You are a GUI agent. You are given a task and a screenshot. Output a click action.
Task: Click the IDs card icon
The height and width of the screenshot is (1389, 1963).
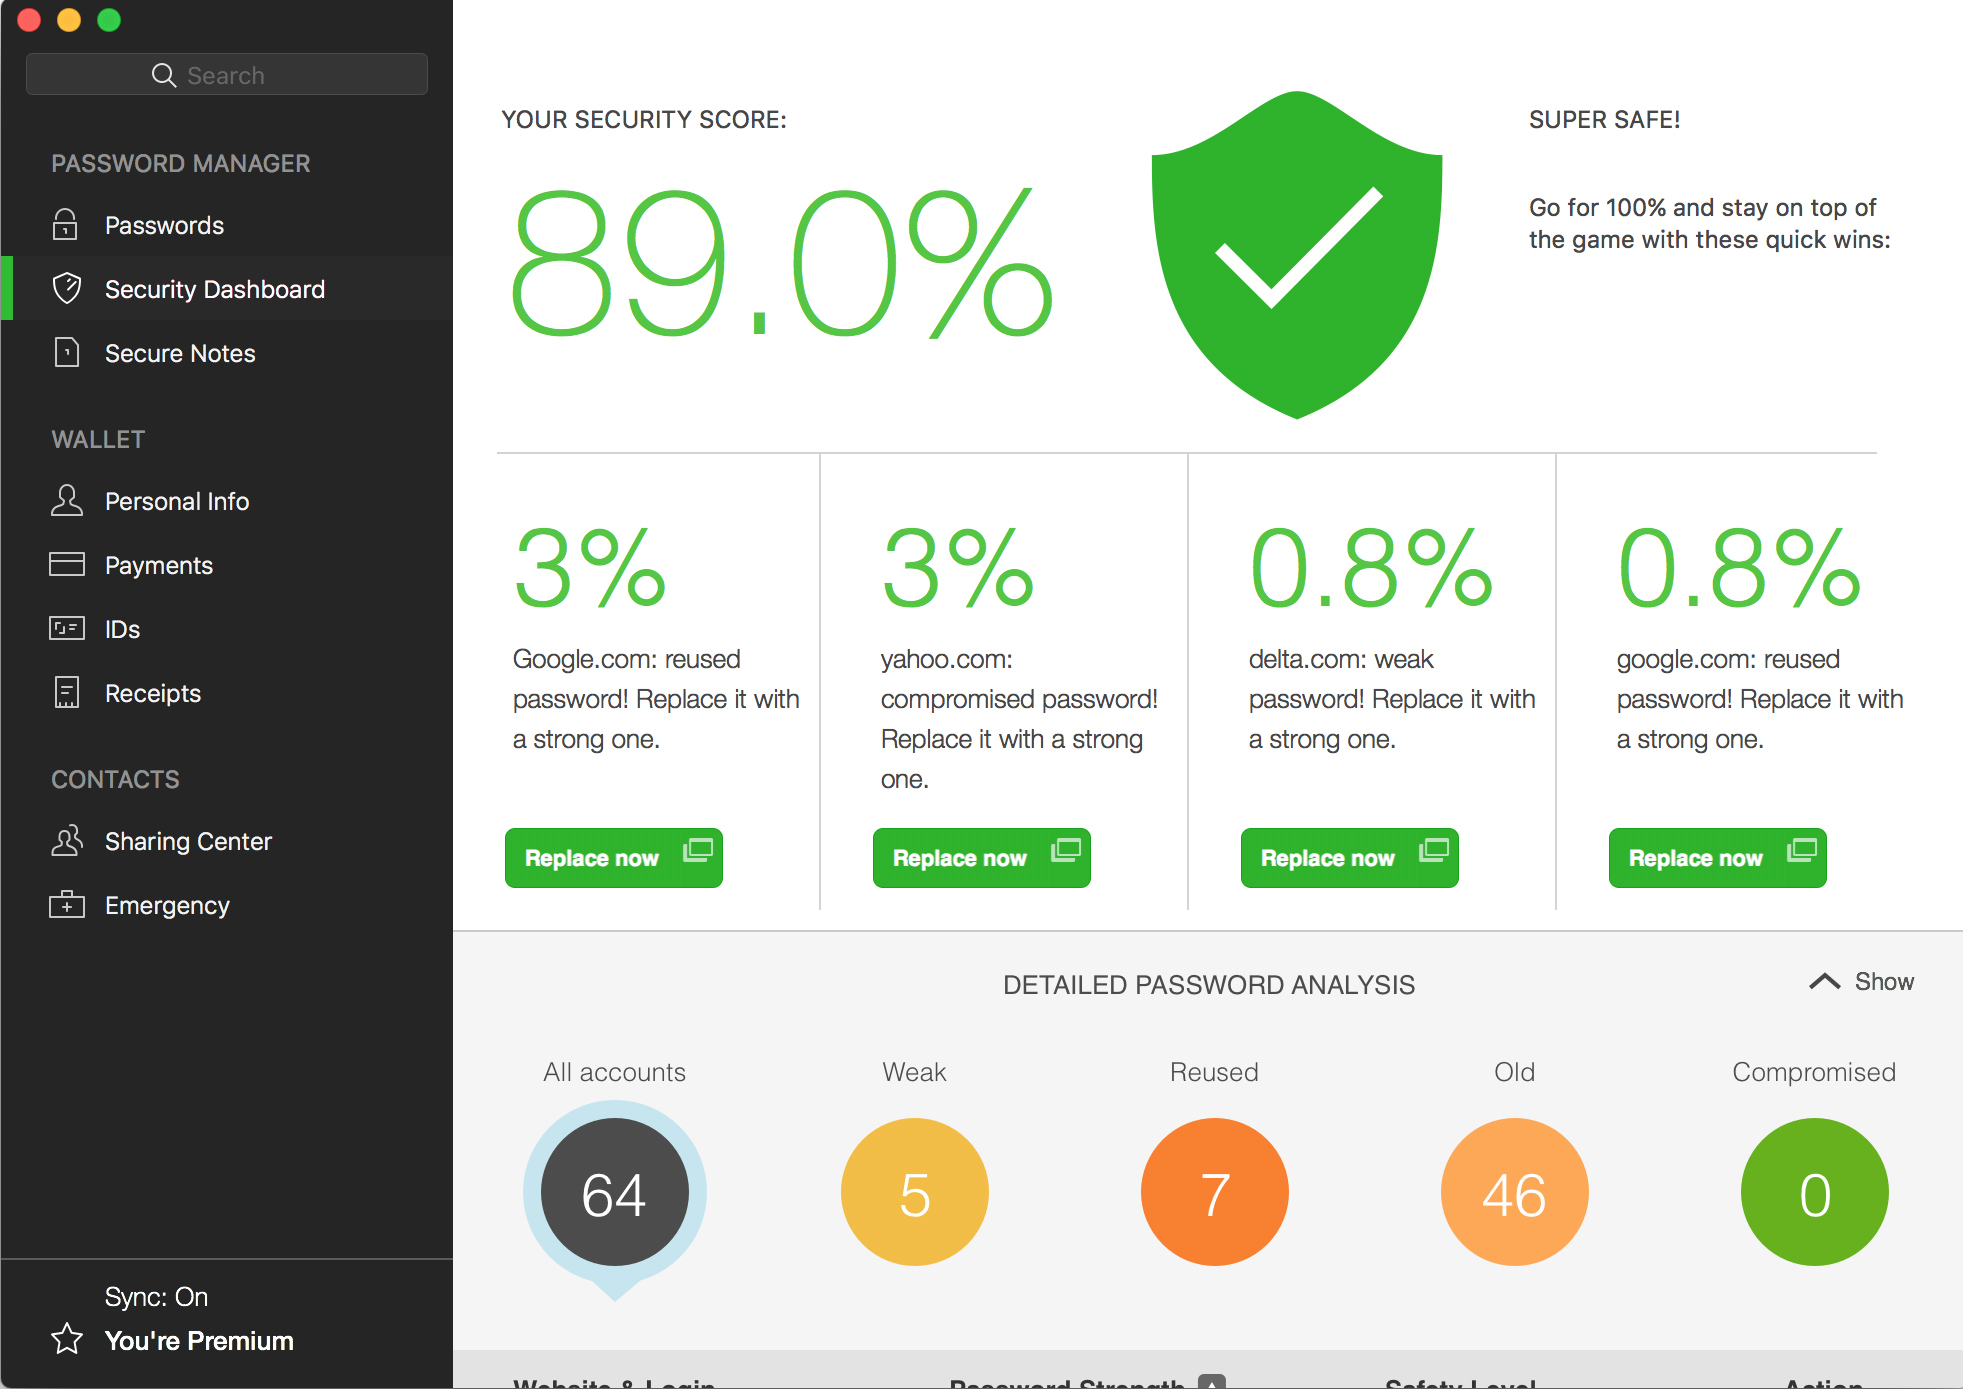point(66,629)
